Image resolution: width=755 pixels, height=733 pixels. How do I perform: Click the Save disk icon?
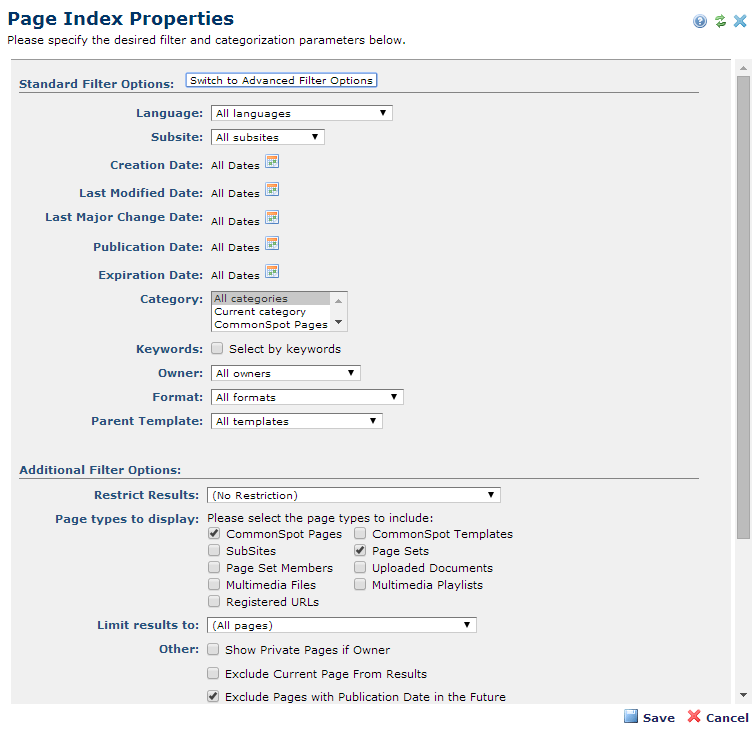pos(631,717)
